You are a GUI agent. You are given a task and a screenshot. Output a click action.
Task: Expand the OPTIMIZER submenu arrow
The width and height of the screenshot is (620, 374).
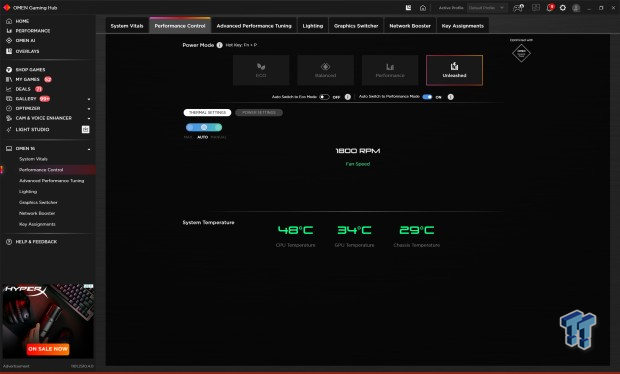click(x=89, y=109)
